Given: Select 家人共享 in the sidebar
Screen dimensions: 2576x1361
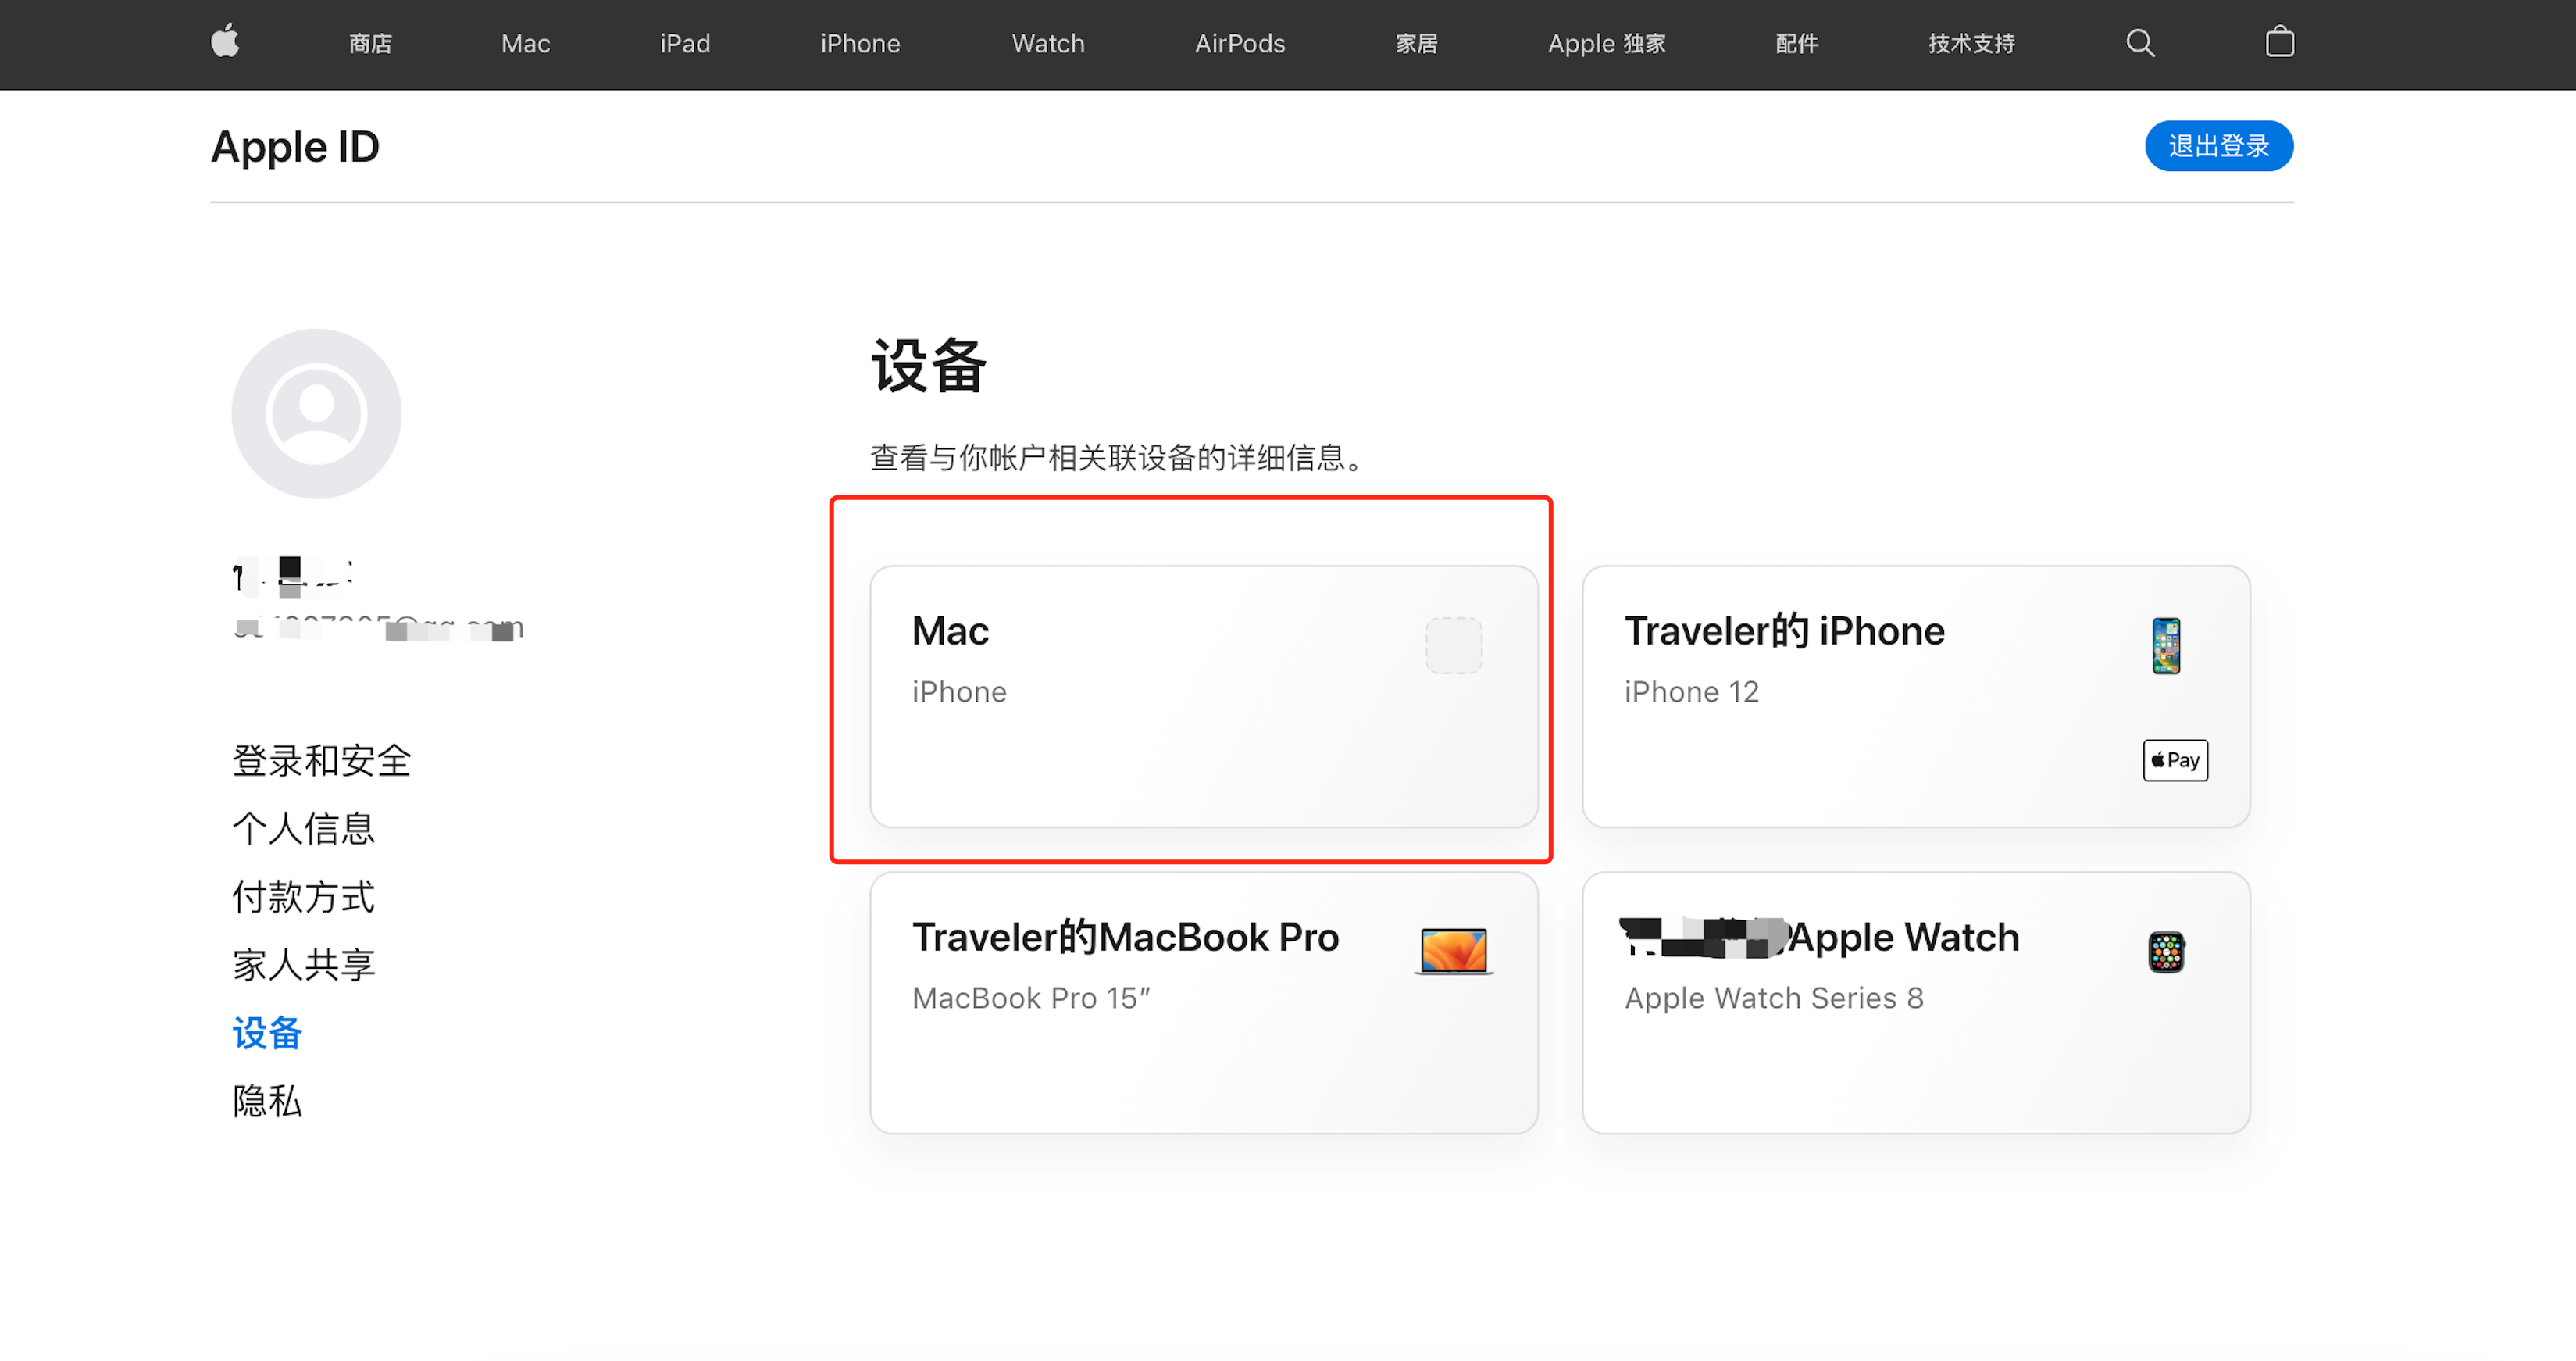Looking at the screenshot, I should 303,965.
